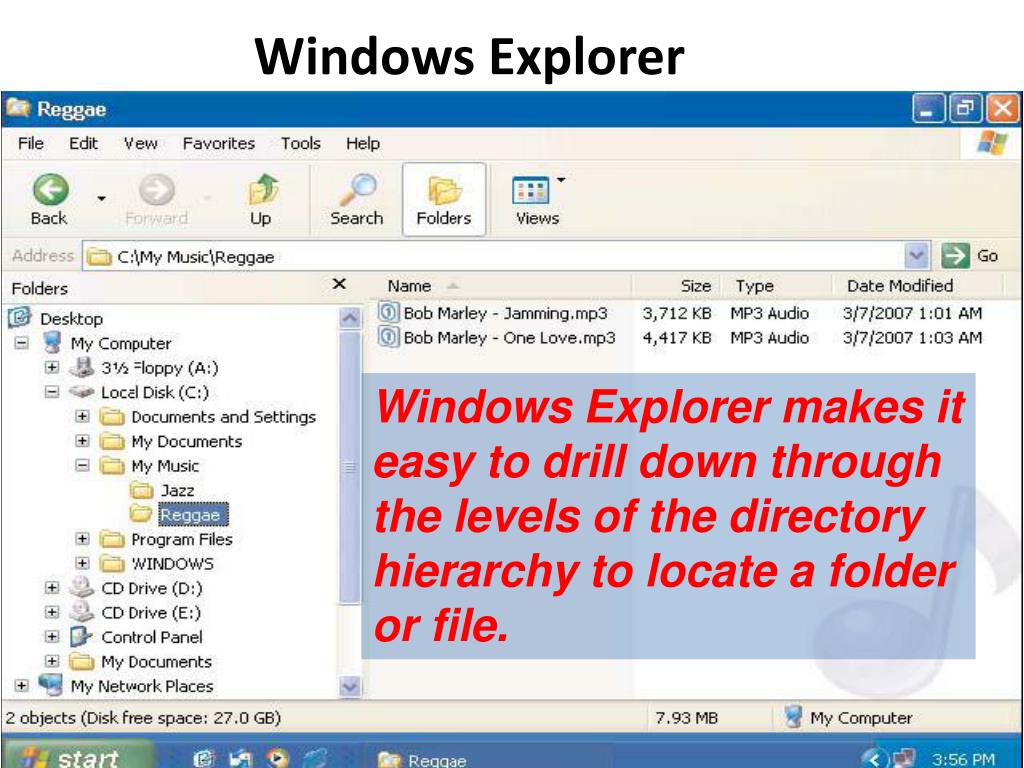Select the Jazz folder icon
The width and height of the screenshot is (1024, 768).
click(142, 490)
